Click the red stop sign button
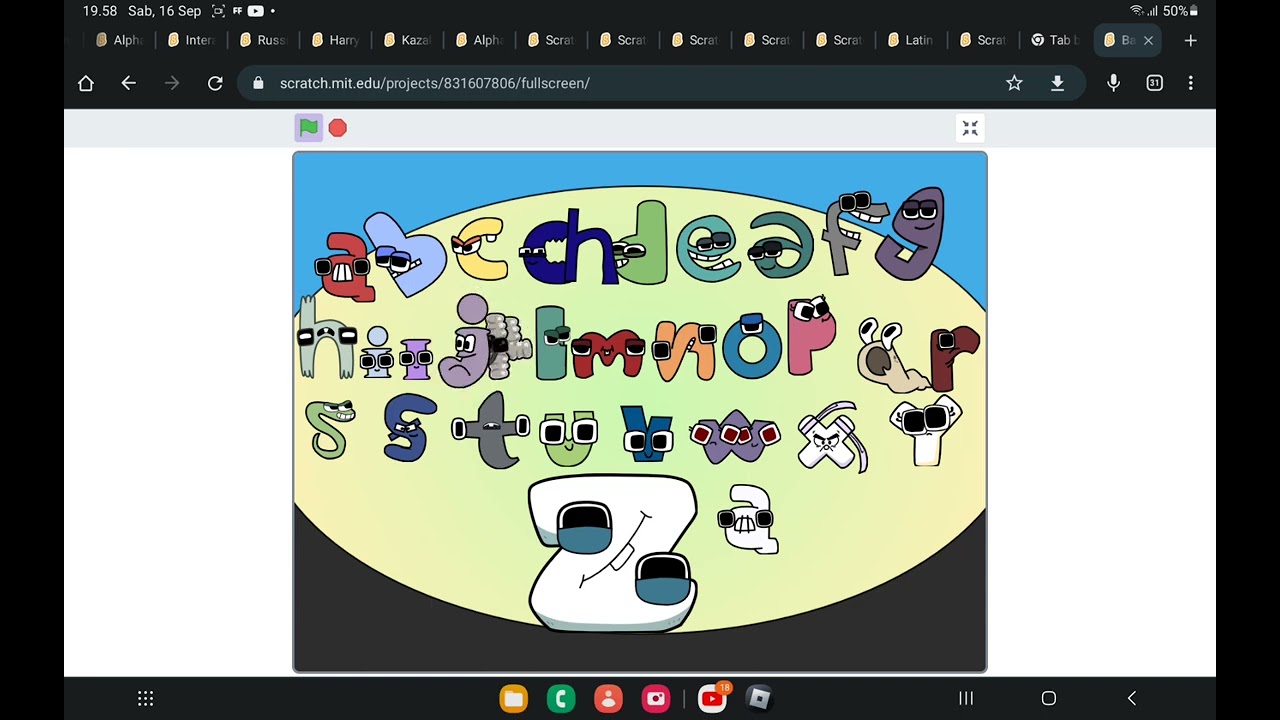 tap(338, 128)
